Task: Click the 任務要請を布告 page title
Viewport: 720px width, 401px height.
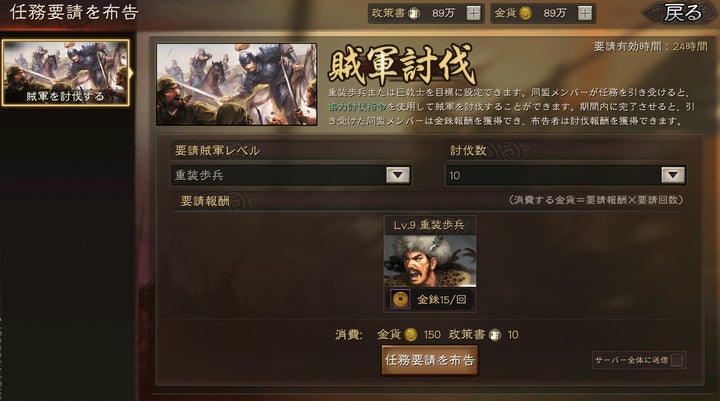Action: 74,12
